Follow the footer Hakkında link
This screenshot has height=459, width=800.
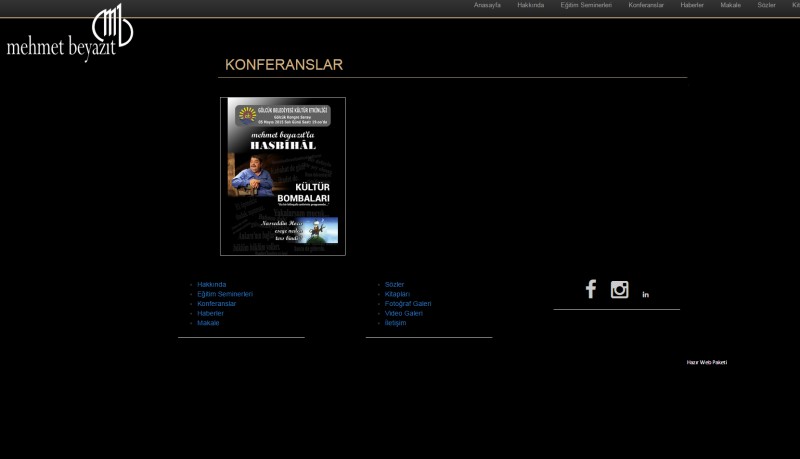pos(212,285)
